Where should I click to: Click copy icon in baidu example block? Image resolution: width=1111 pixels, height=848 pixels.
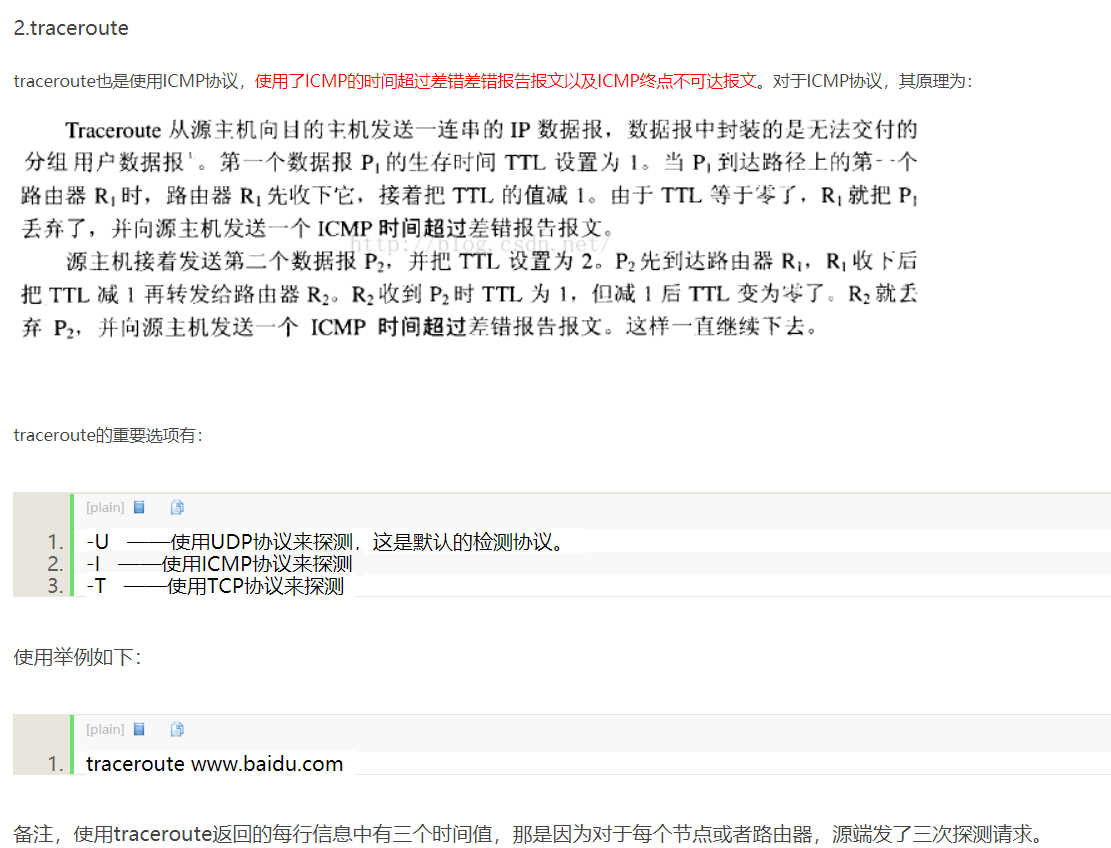pyautogui.click(x=177, y=729)
